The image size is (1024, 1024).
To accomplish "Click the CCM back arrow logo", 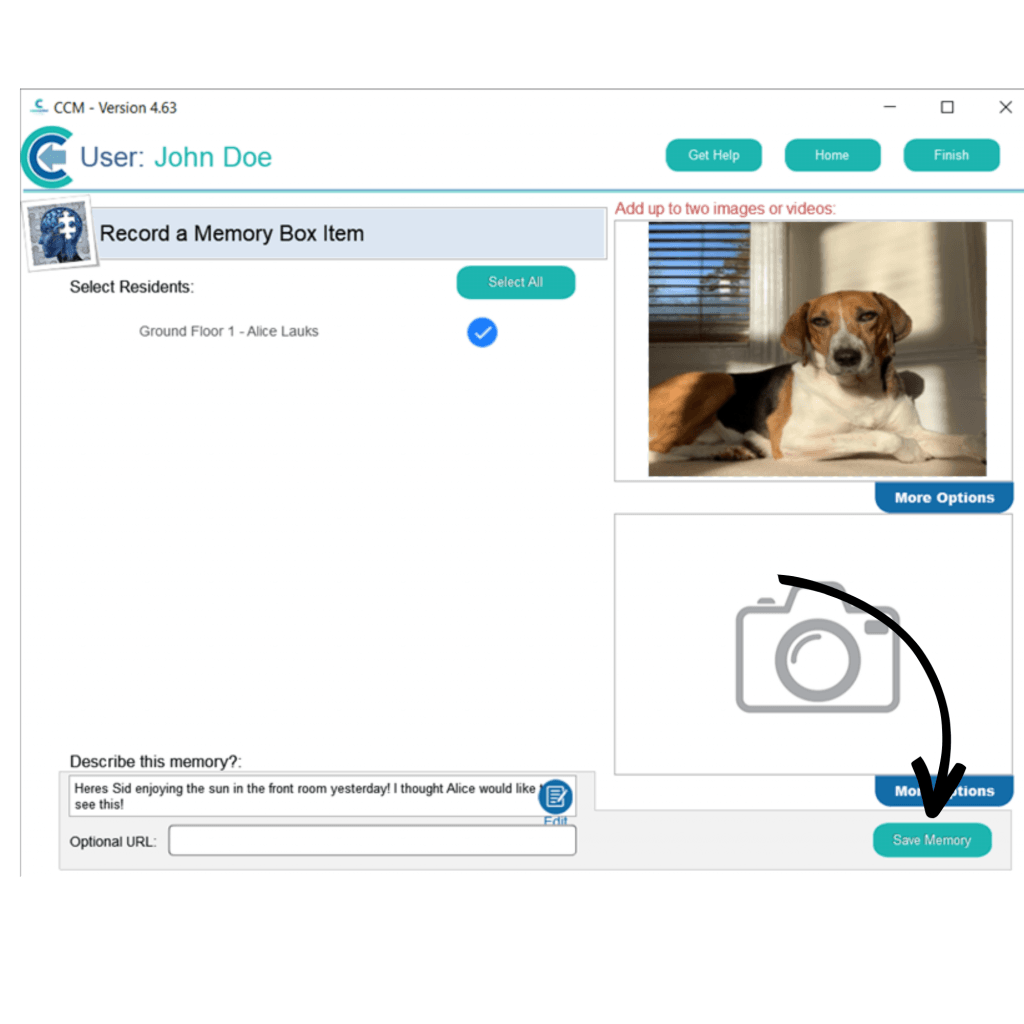I will tap(47, 157).
